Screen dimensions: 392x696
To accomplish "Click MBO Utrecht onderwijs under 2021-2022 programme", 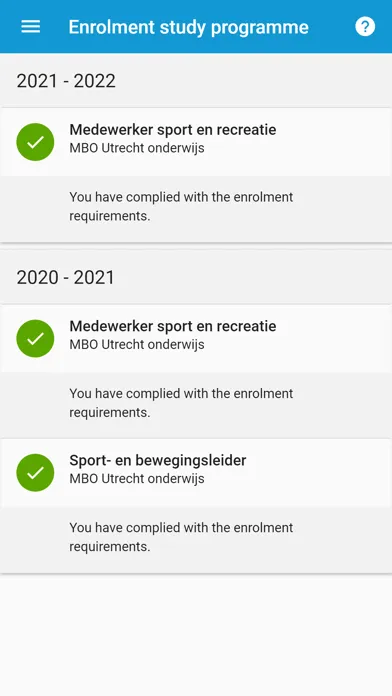I will (137, 148).
